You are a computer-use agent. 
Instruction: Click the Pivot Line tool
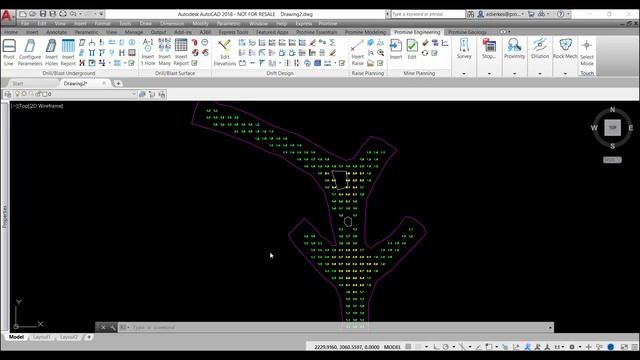click(x=9, y=52)
